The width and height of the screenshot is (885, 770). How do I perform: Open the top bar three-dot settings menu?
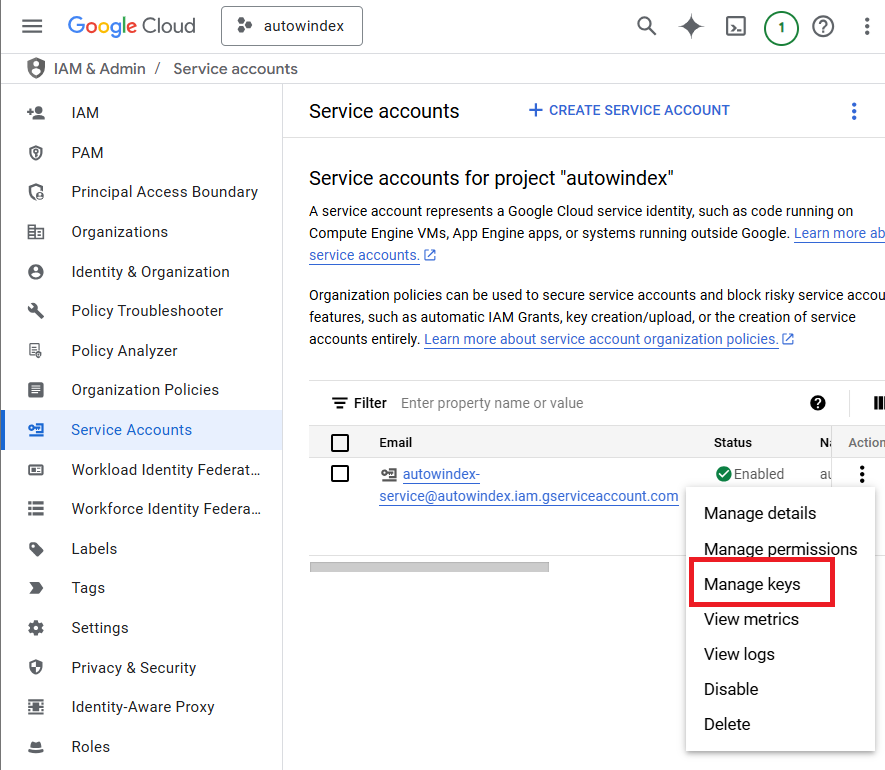pyautogui.click(x=867, y=27)
